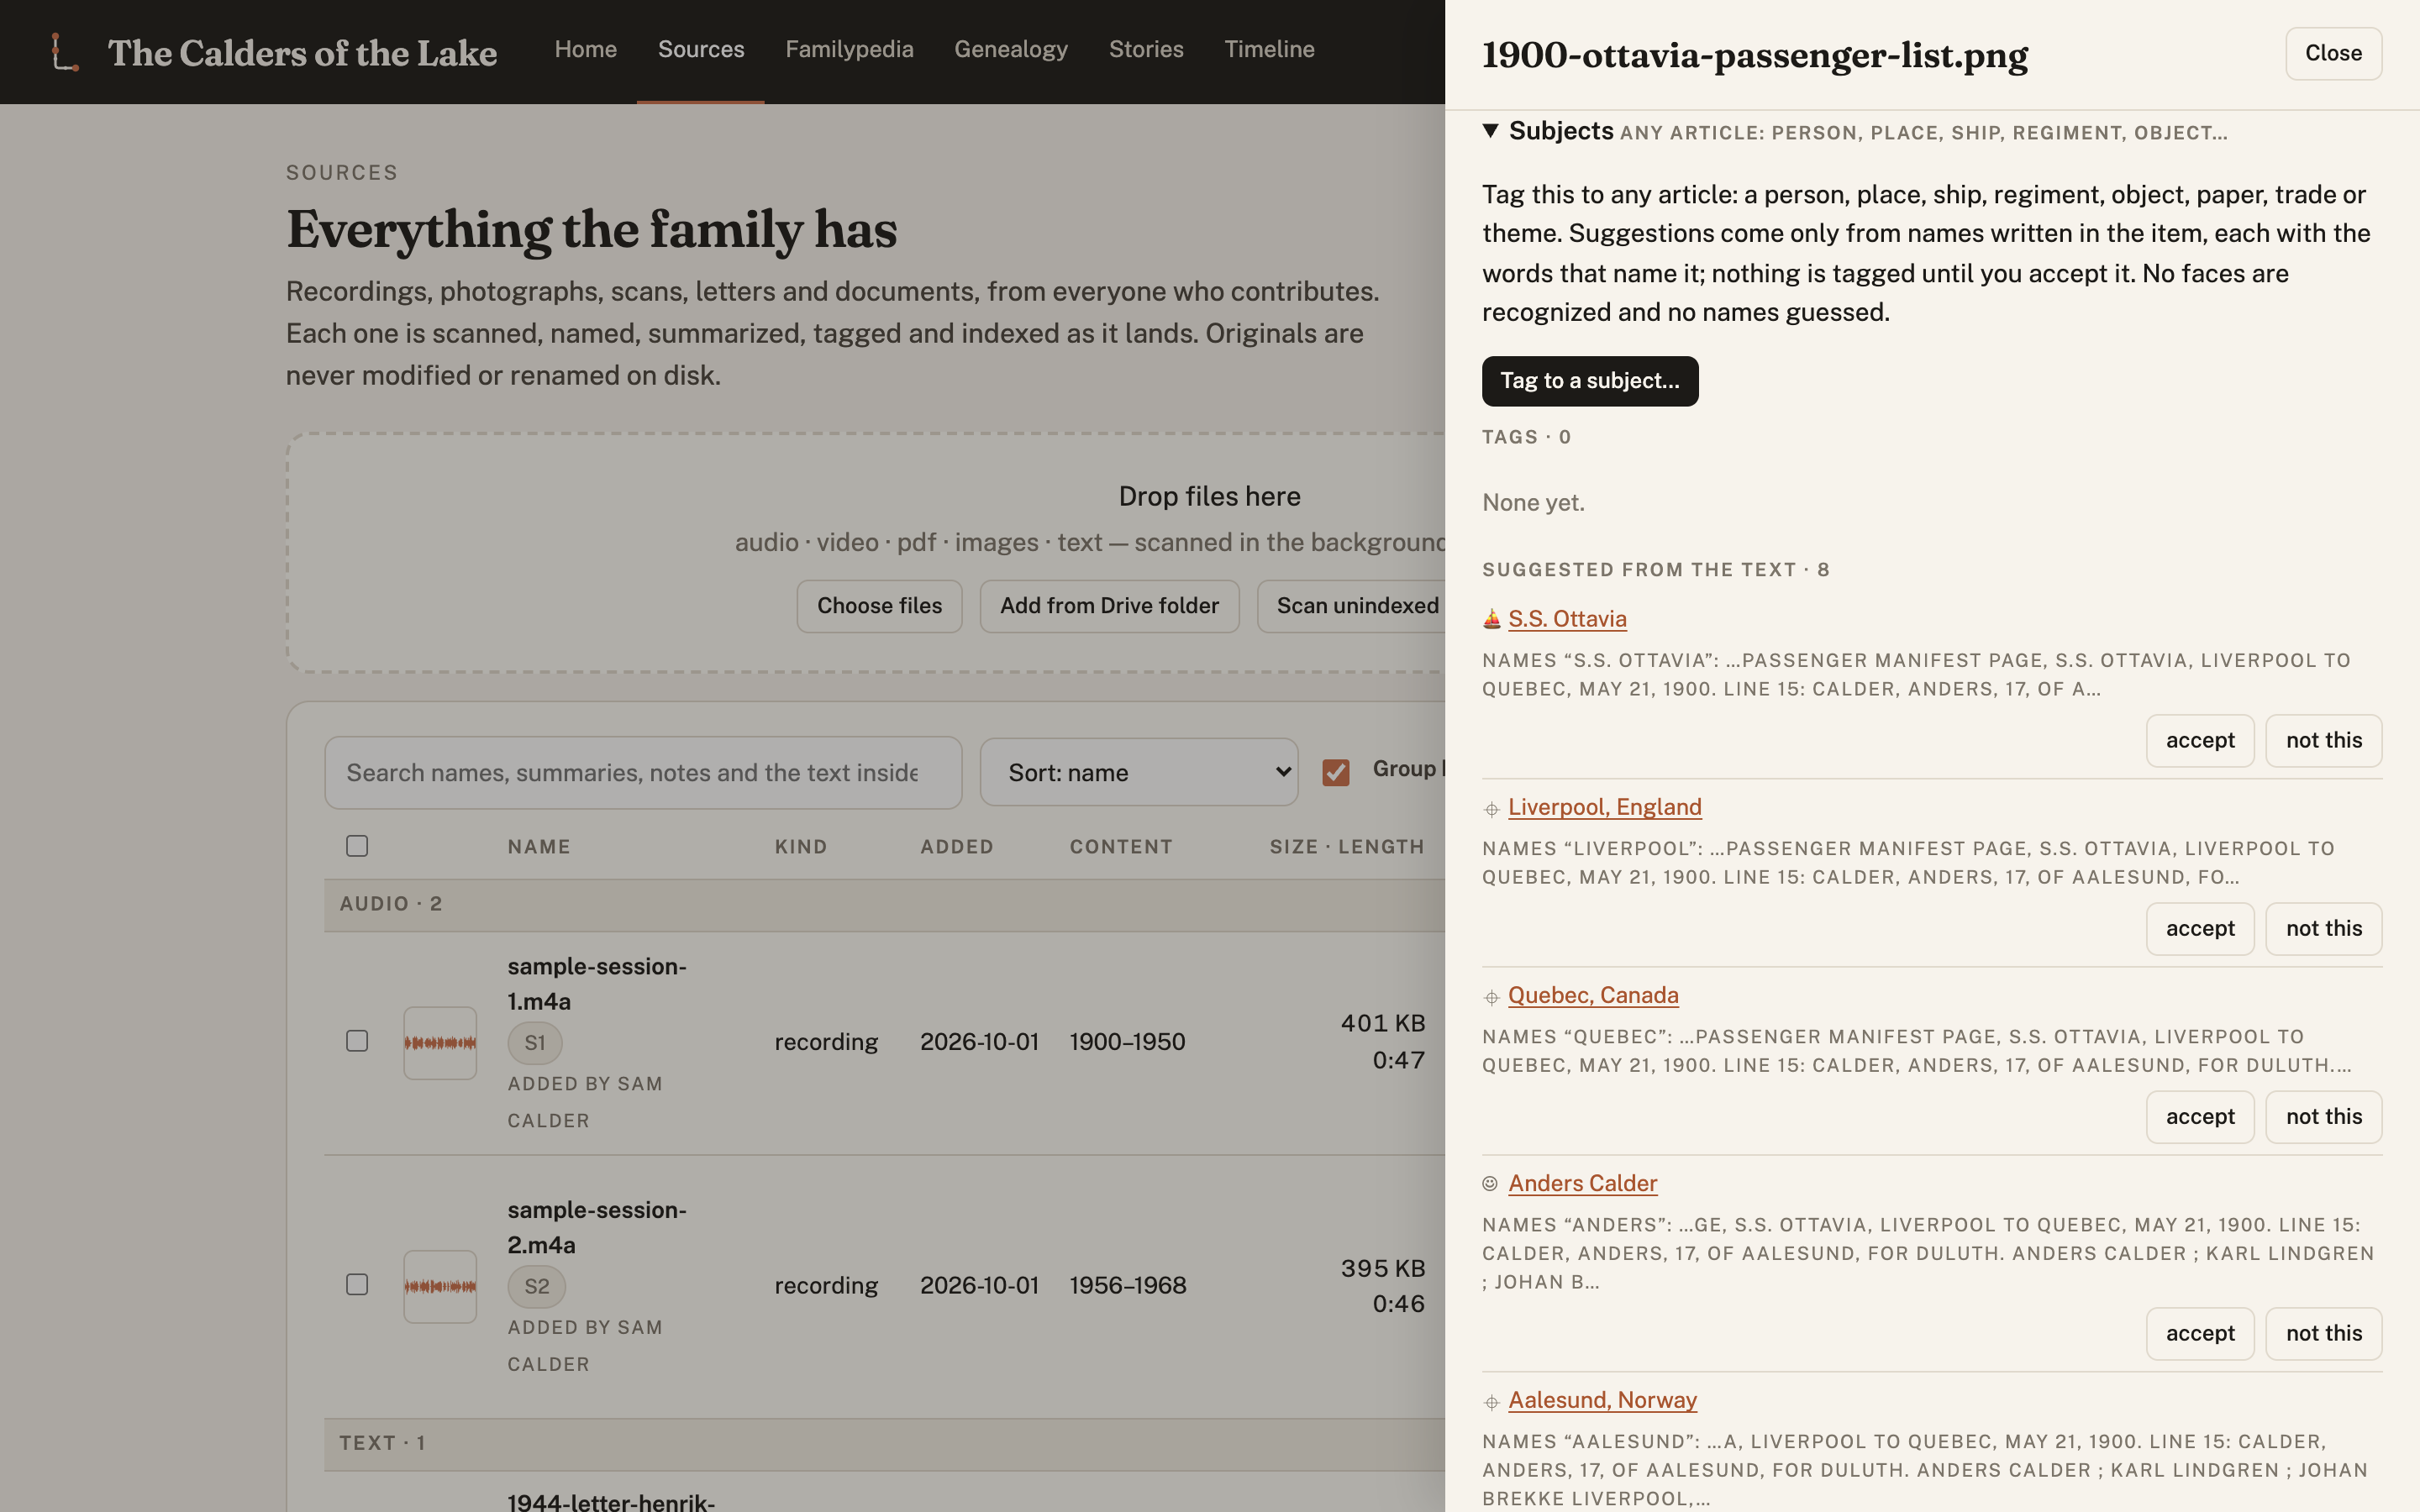Click not this for Anders Calder
Screen dimensions: 2420x1512
(x=2324, y=1334)
